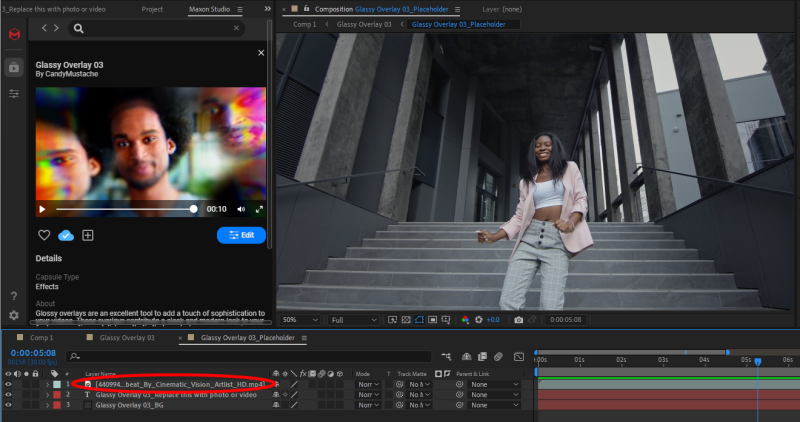This screenshot has width=800, height=422.
Task: Toggle visibility of the mp4 video layer
Action: pos(8,384)
